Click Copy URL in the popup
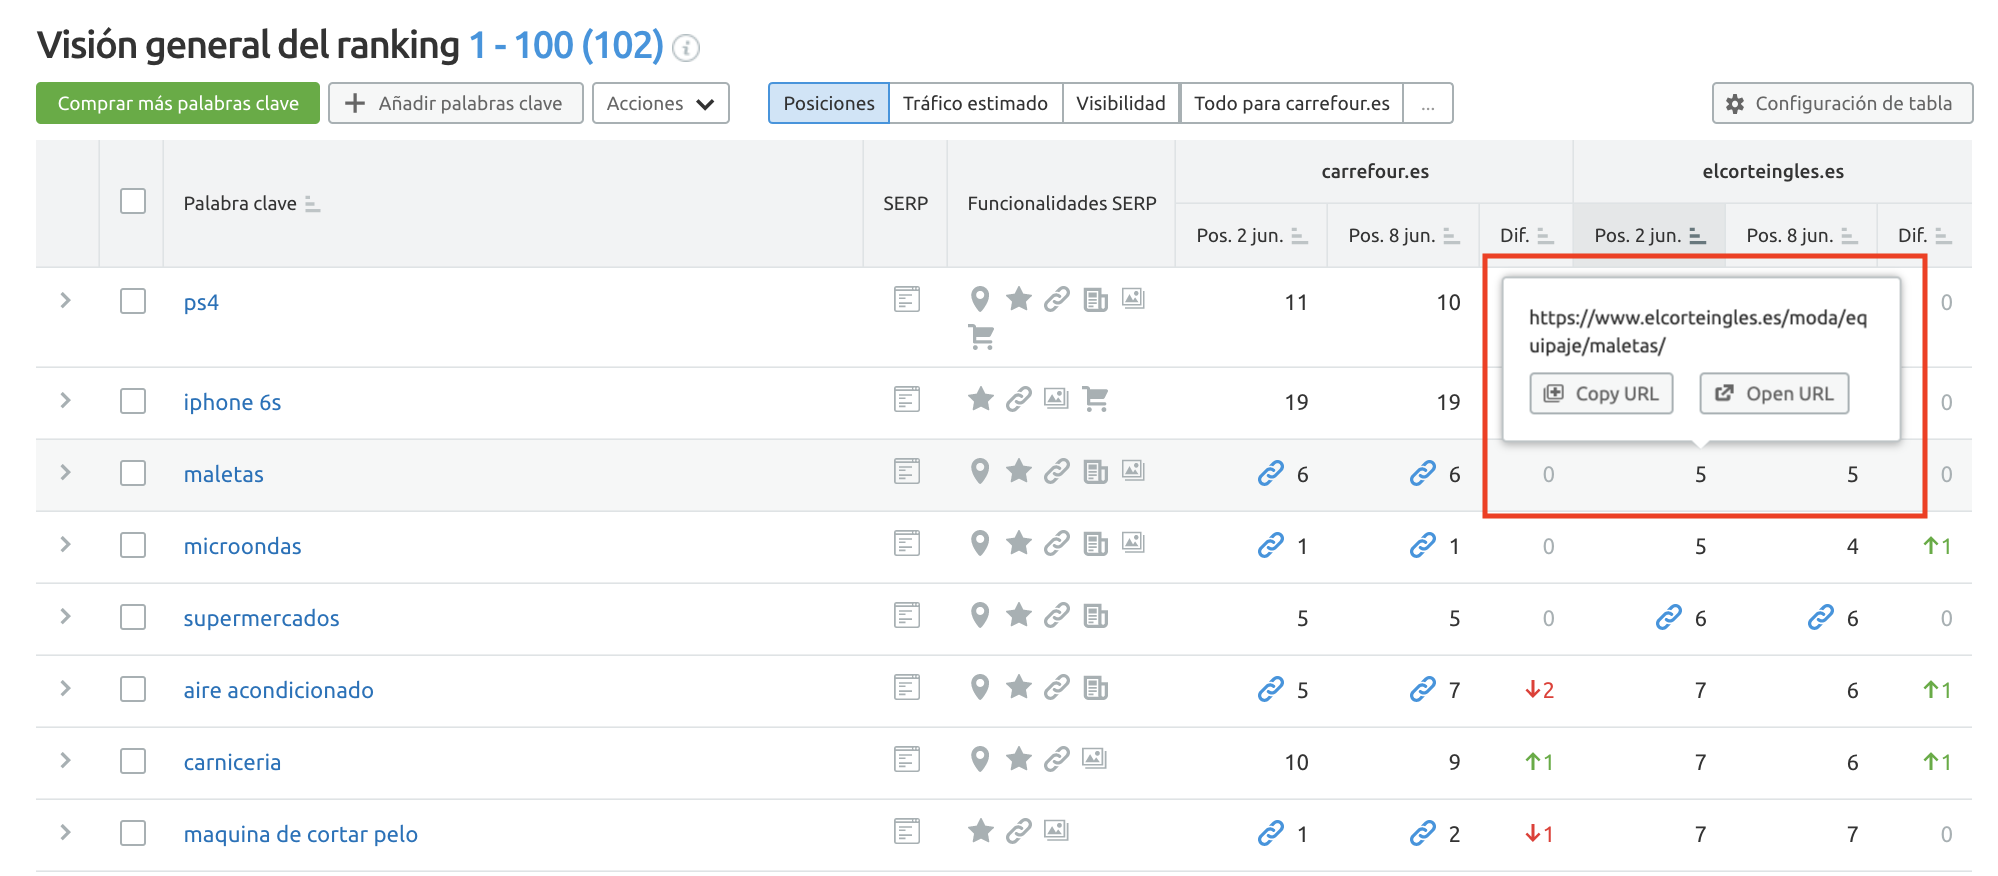This screenshot has width=1998, height=876. point(1601,393)
